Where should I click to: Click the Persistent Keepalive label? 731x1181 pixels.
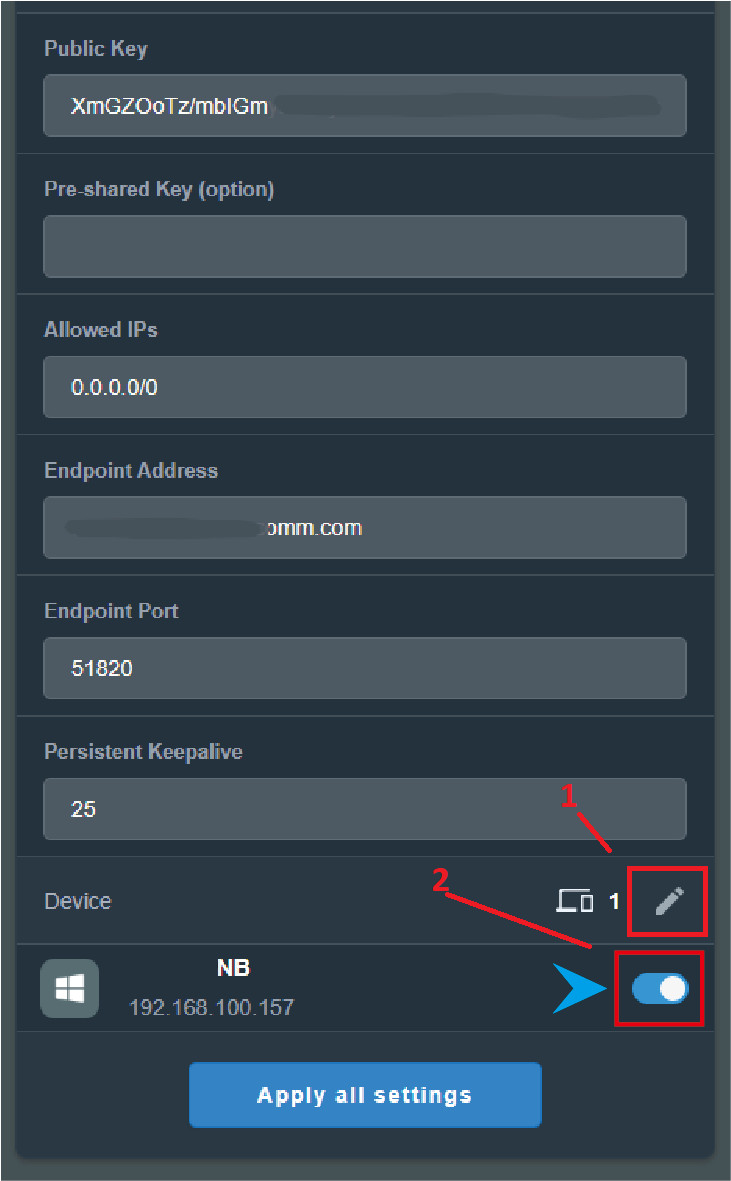[x=143, y=751]
